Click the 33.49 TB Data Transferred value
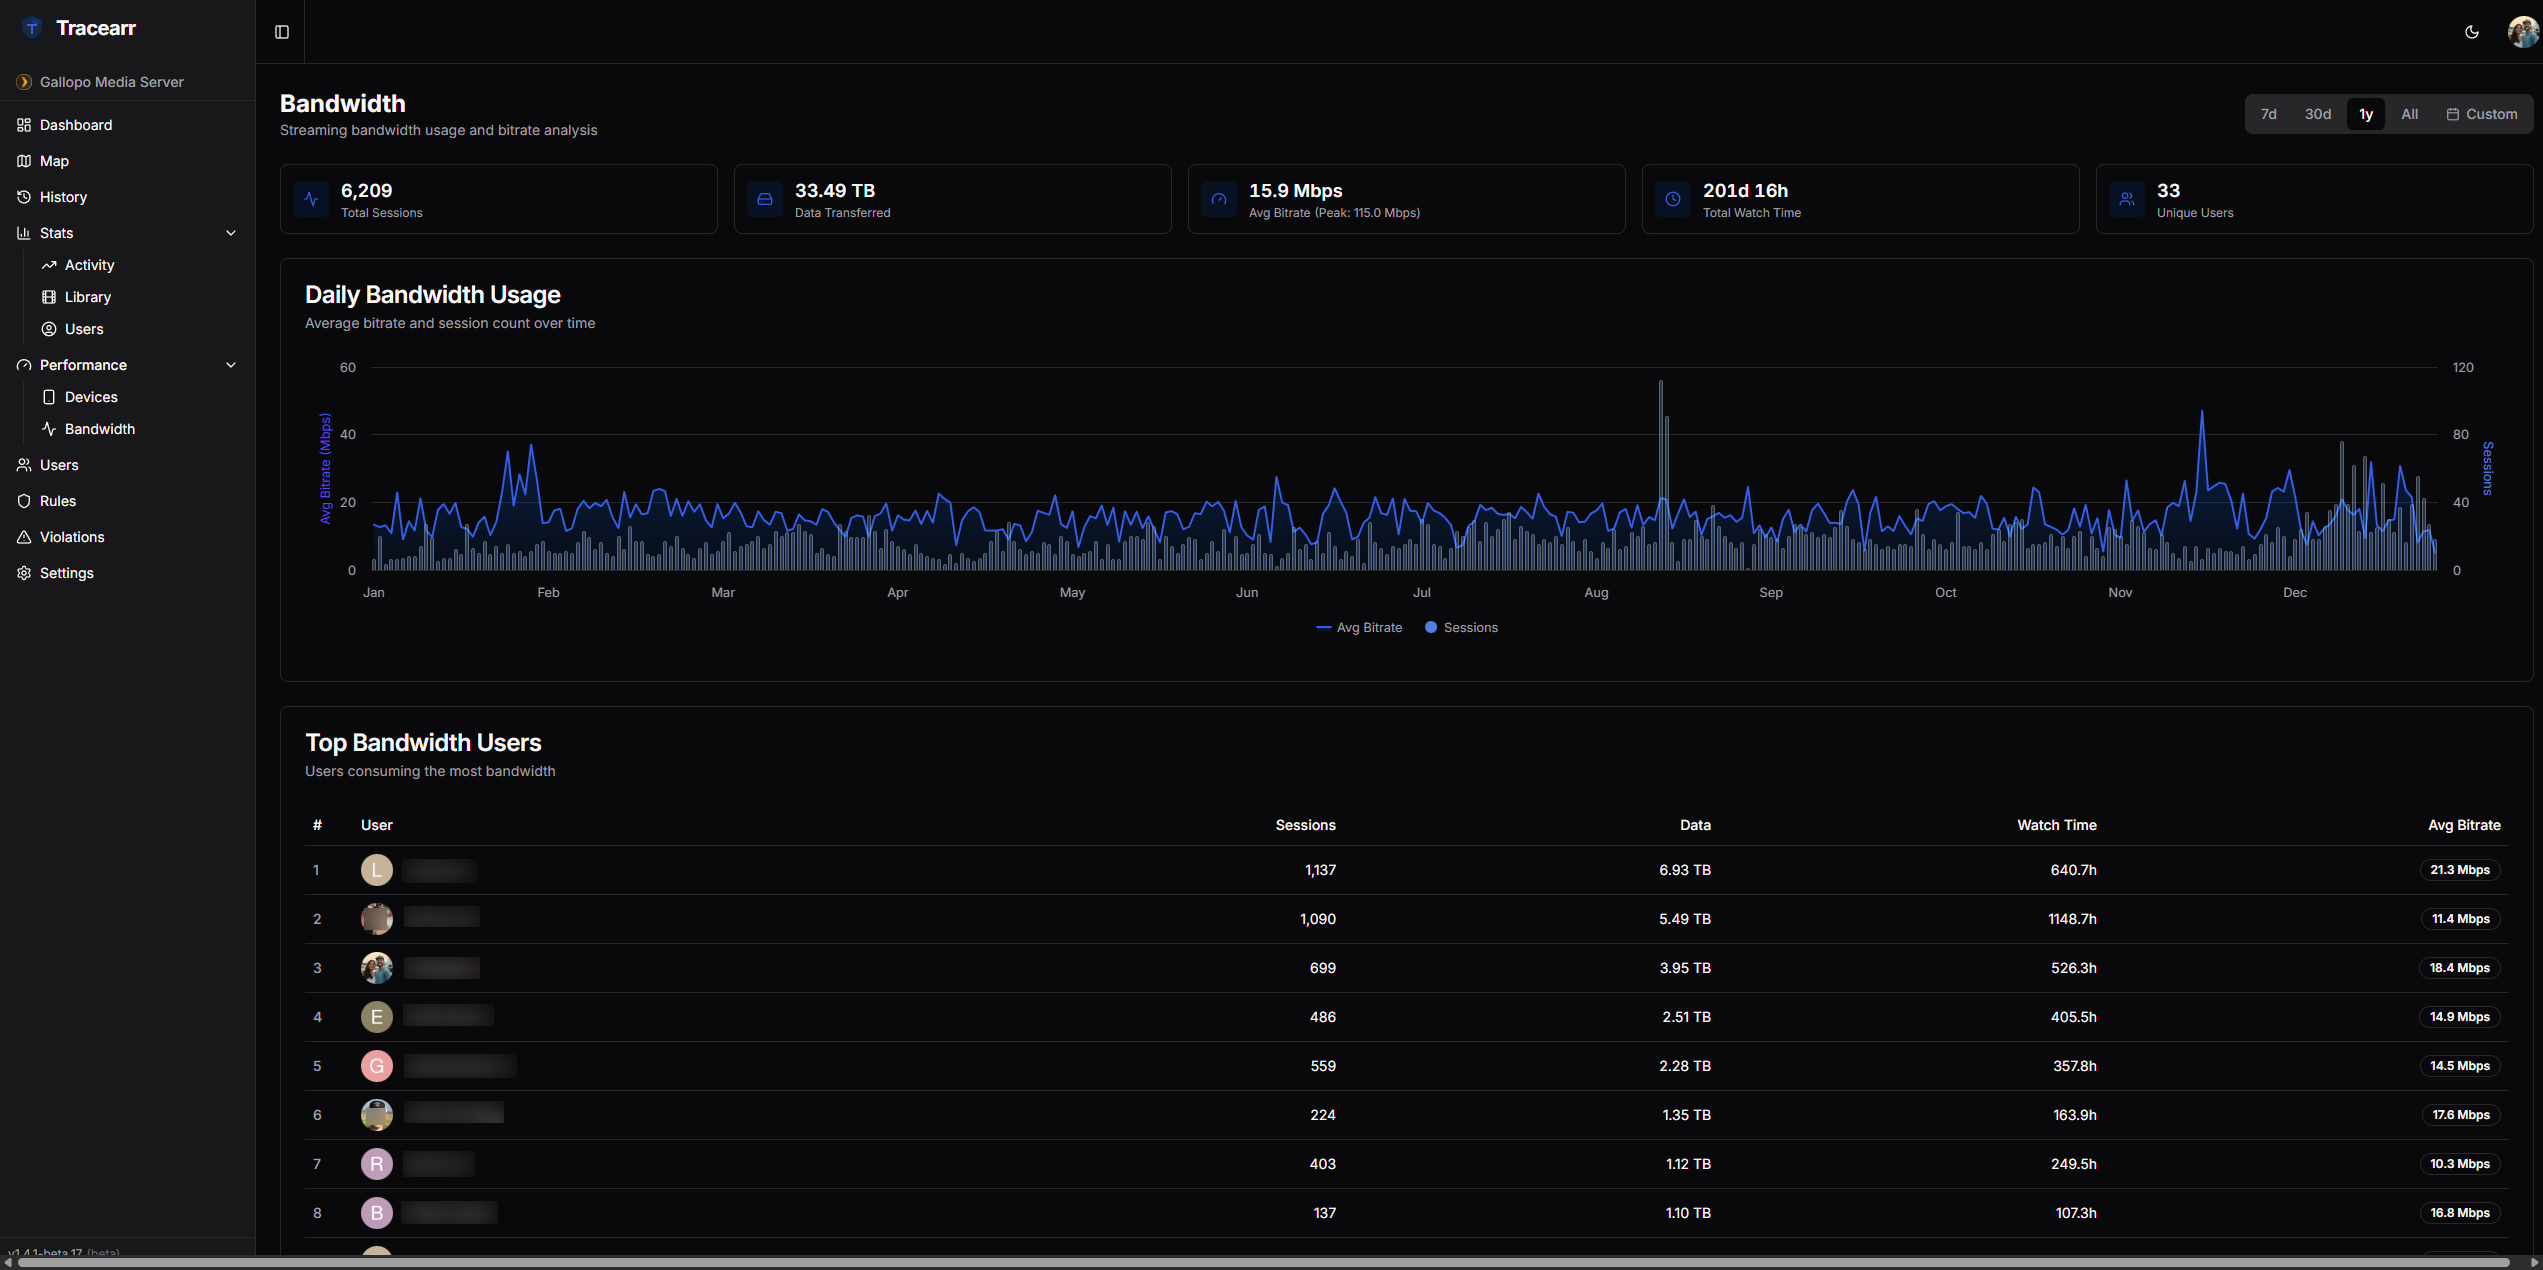This screenshot has width=2543, height=1270. coord(835,190)
